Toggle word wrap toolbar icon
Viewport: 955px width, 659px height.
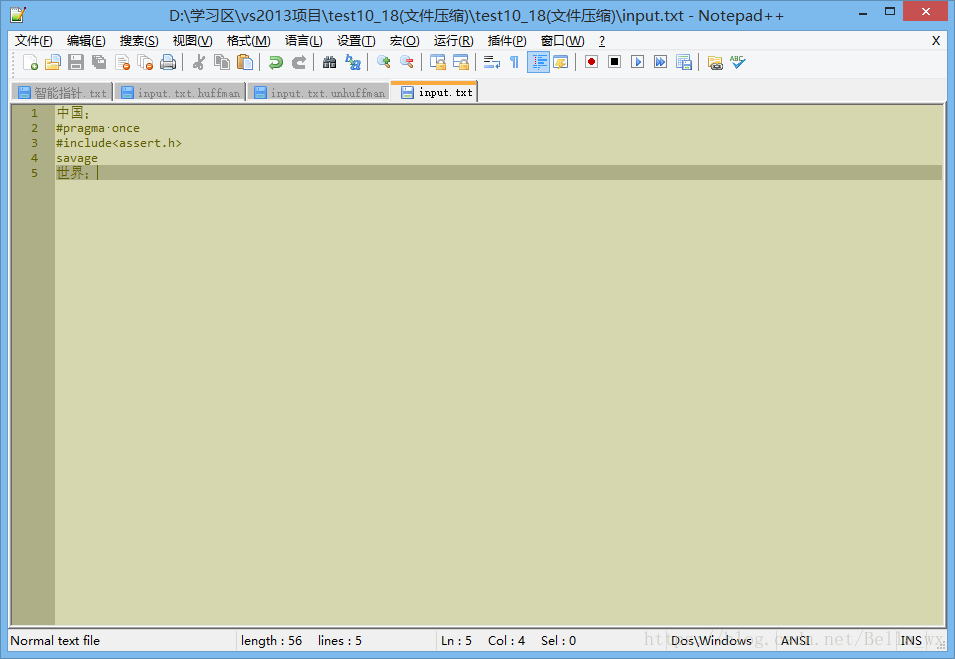click(491, 62)
